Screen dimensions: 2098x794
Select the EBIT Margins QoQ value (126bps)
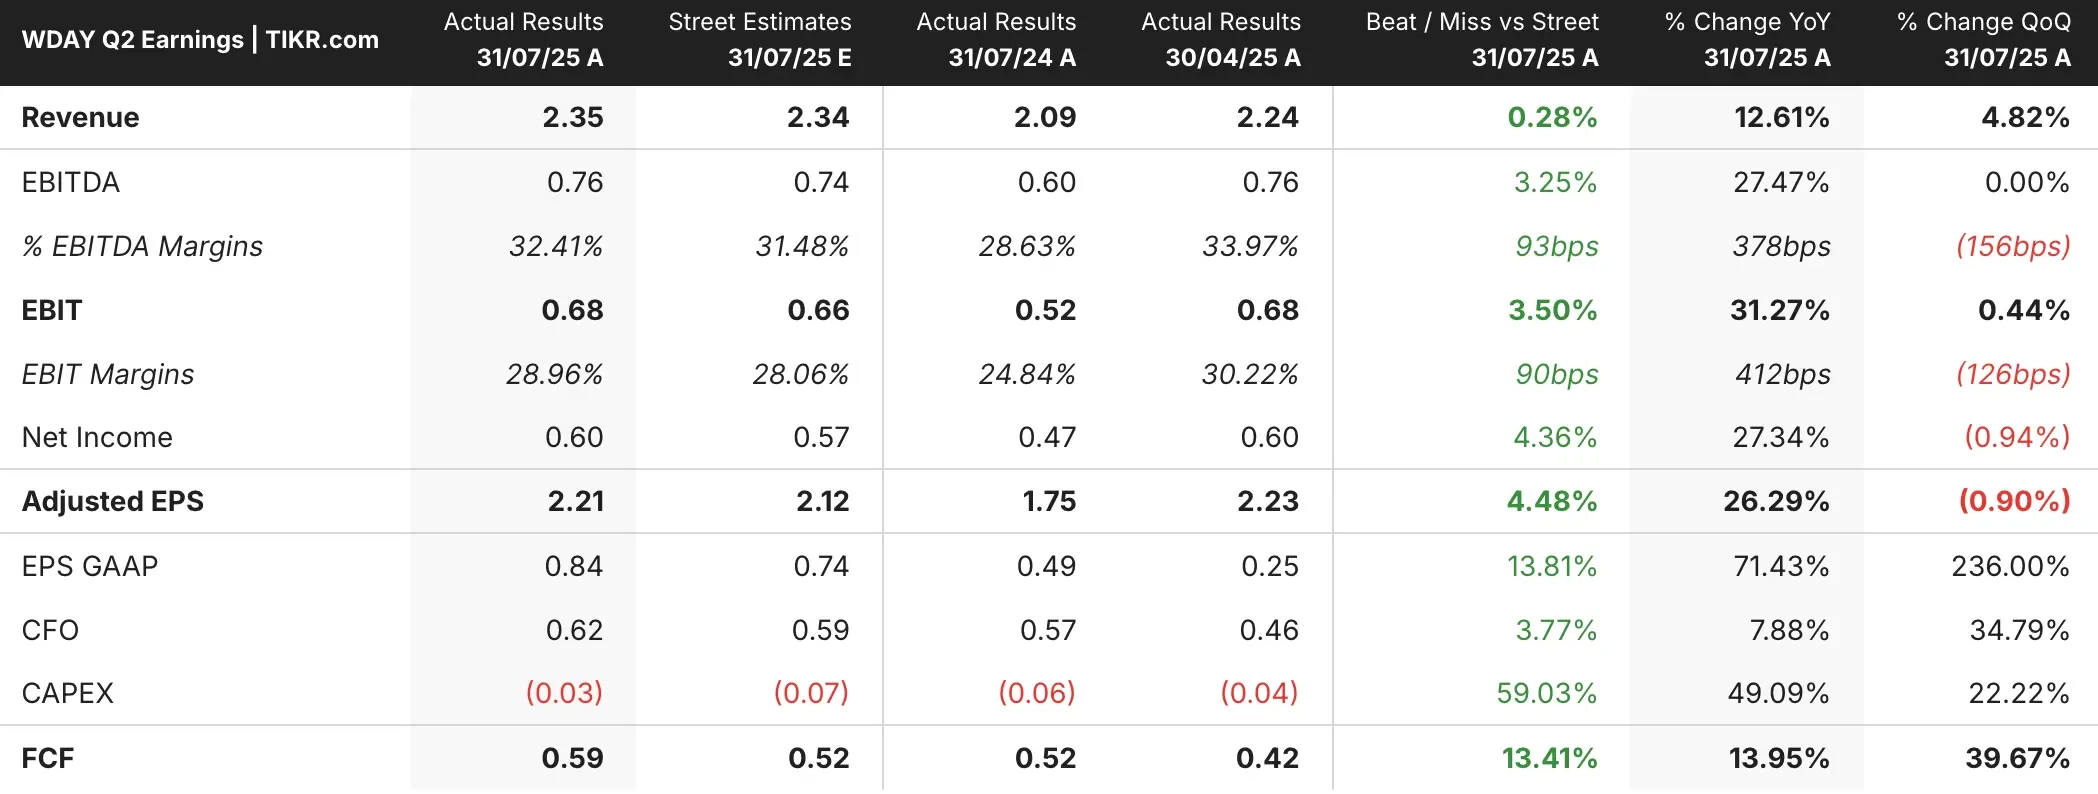click(x=2013, y=374)
